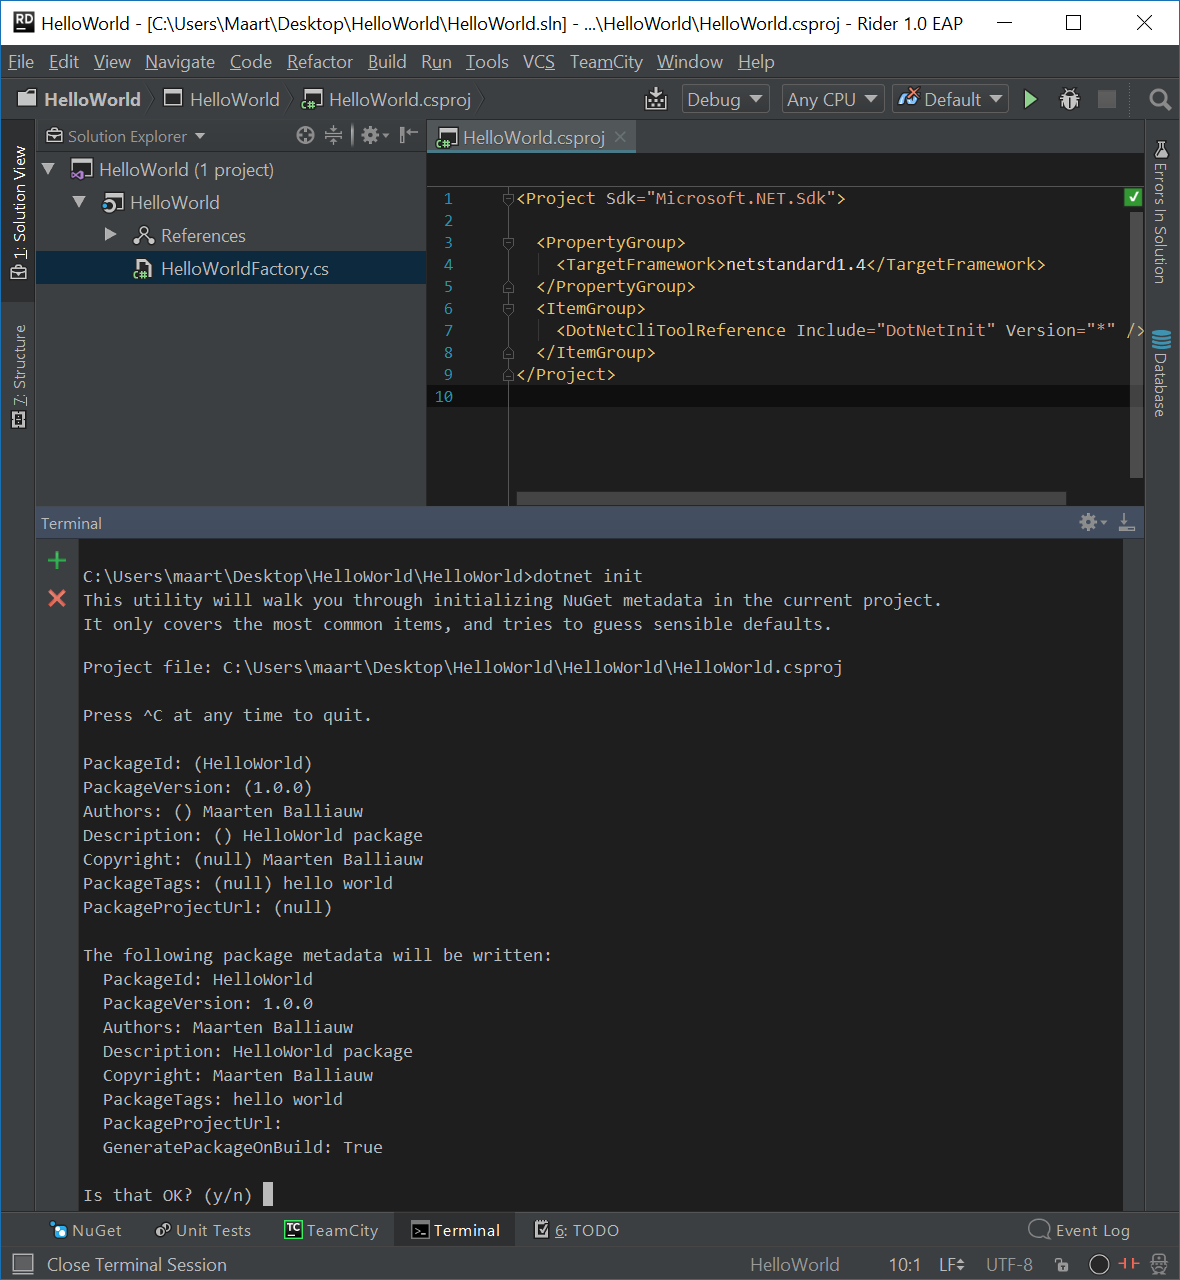Run the Default configuration with green play icon
Viewport: 1180px width, 1280px height.
tap(1030, 99)
